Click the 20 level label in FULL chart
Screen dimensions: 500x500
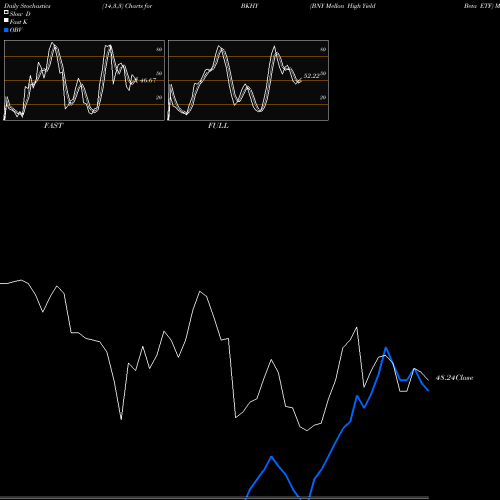coord(323,97)
